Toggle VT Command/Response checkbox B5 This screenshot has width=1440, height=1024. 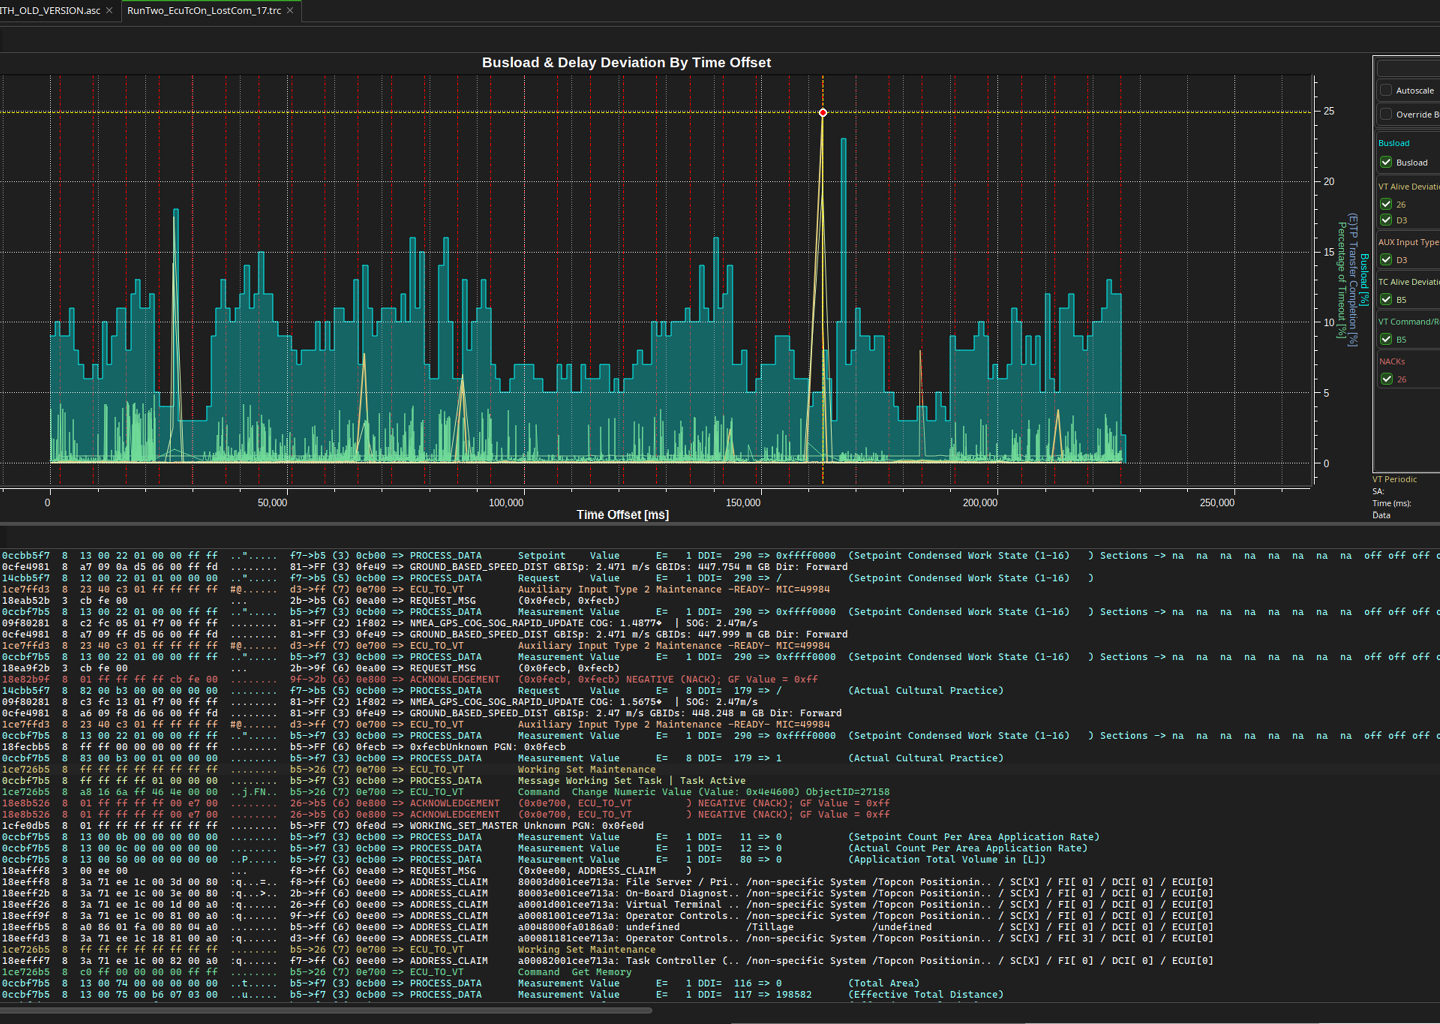[x=1386, y=339]
